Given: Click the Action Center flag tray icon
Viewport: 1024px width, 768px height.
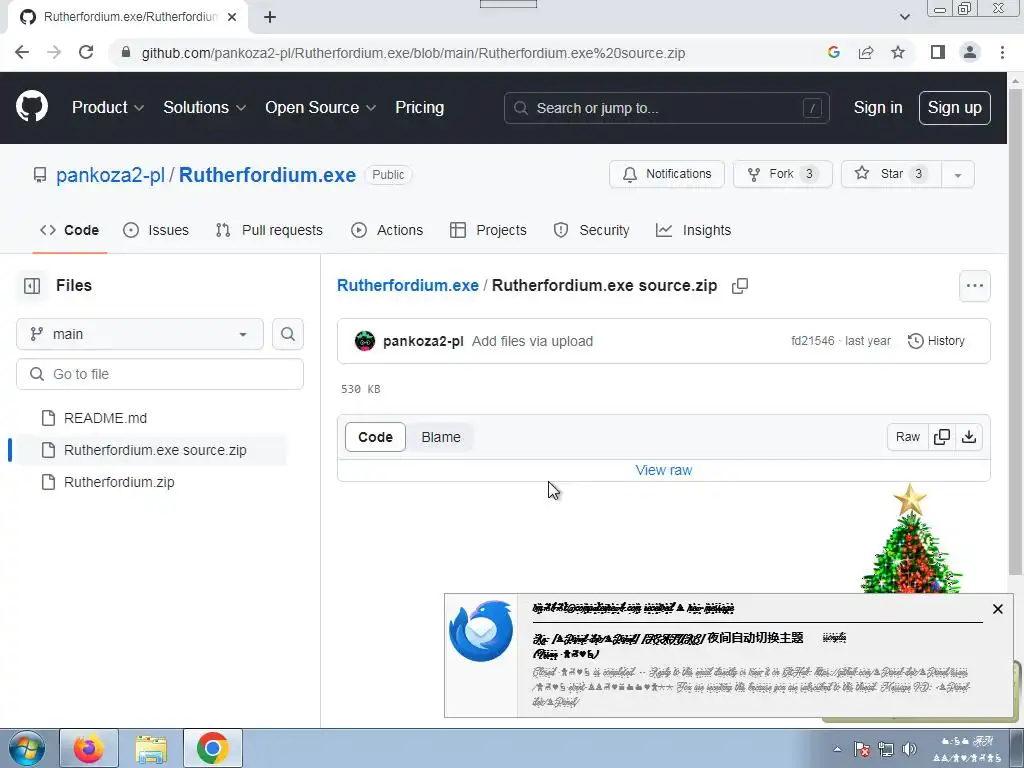Looking at the screenshot, I should tap(862, 749).
